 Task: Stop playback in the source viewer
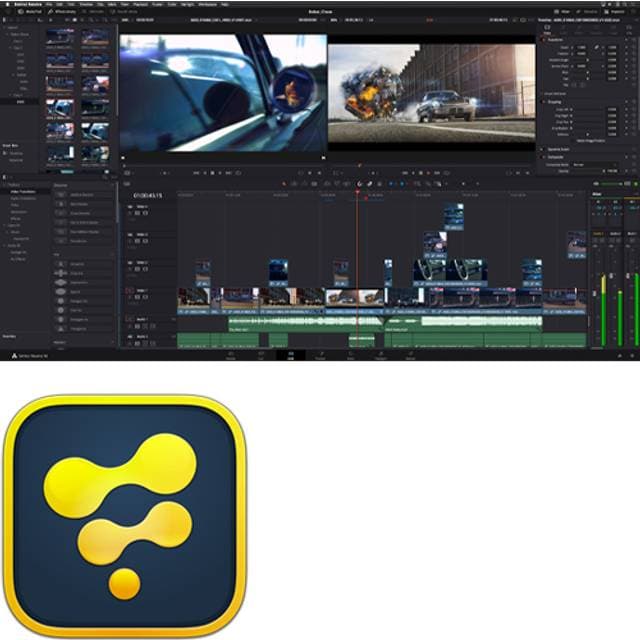pyautogui.click(x=212, y=173)
